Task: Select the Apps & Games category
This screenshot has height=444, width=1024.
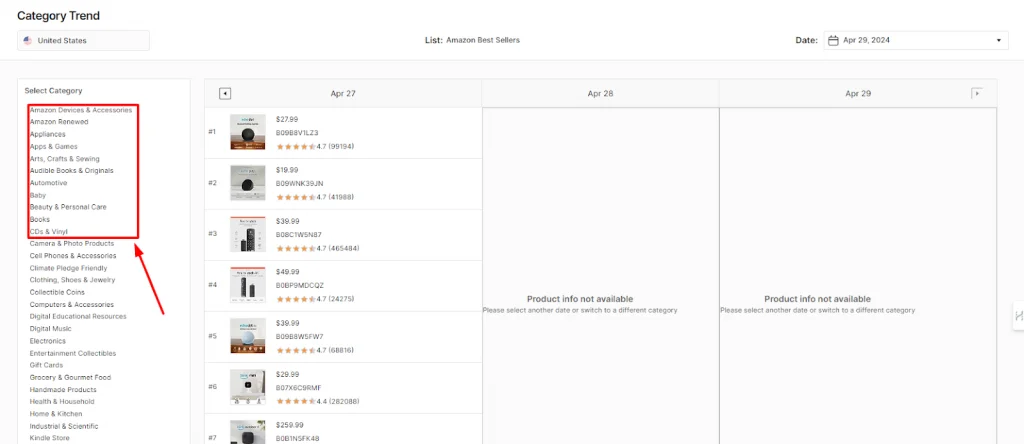Action: coord(54,147)
